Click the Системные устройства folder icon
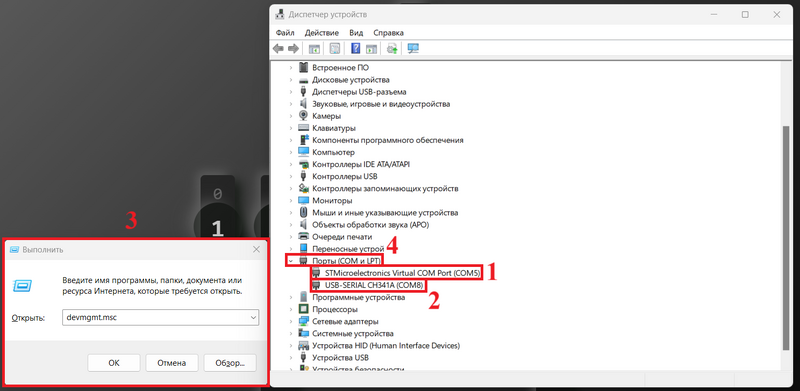The width and height of the screenshot is (800, 391). [x=304, y=333]
